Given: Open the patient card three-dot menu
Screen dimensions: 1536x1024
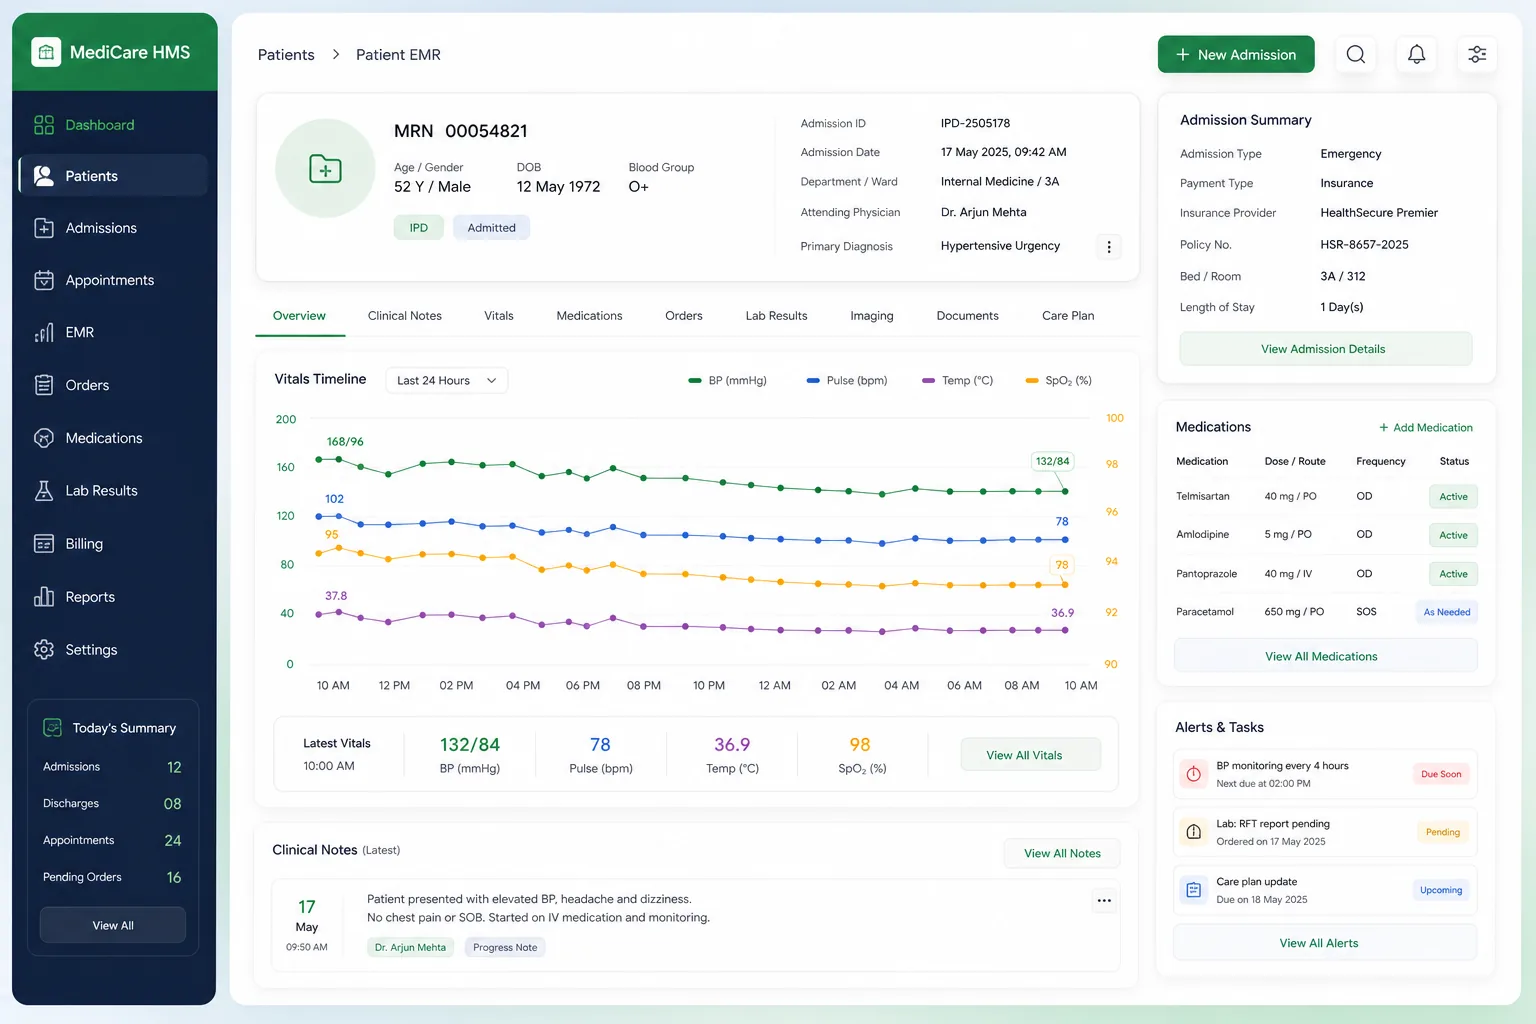Looking at the screenshot, I should point(1109,247).
